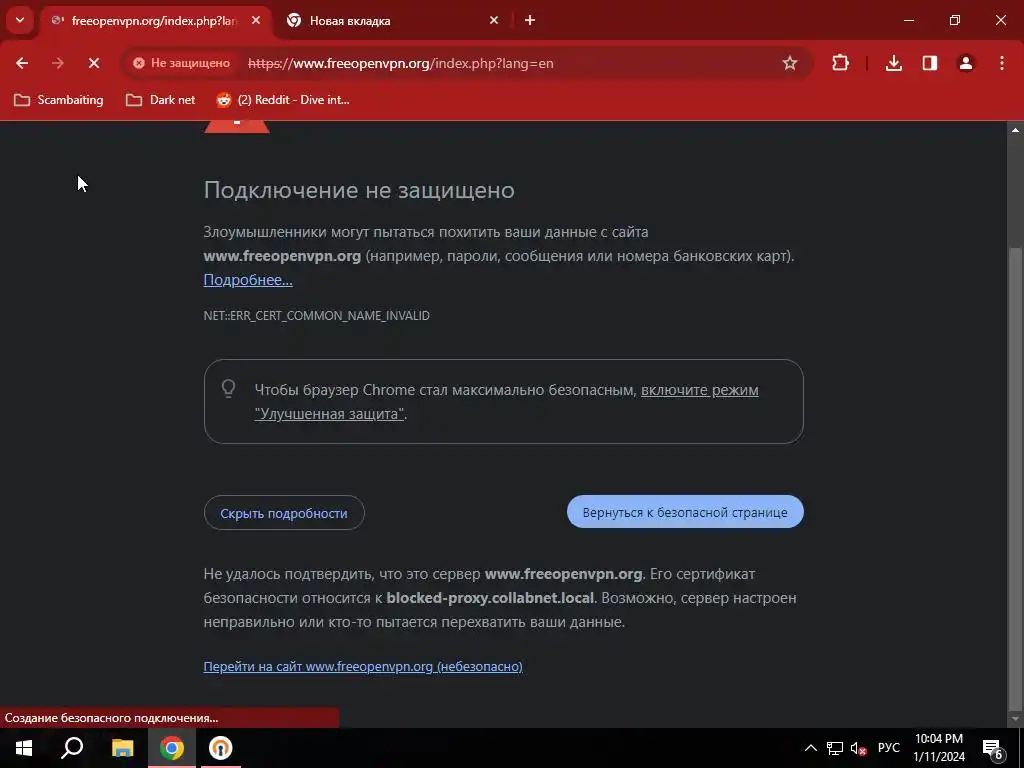Viewport: 1024px width, 768px height.
Task: Click the lightbulb tip icon
Action: pos(229,389)
